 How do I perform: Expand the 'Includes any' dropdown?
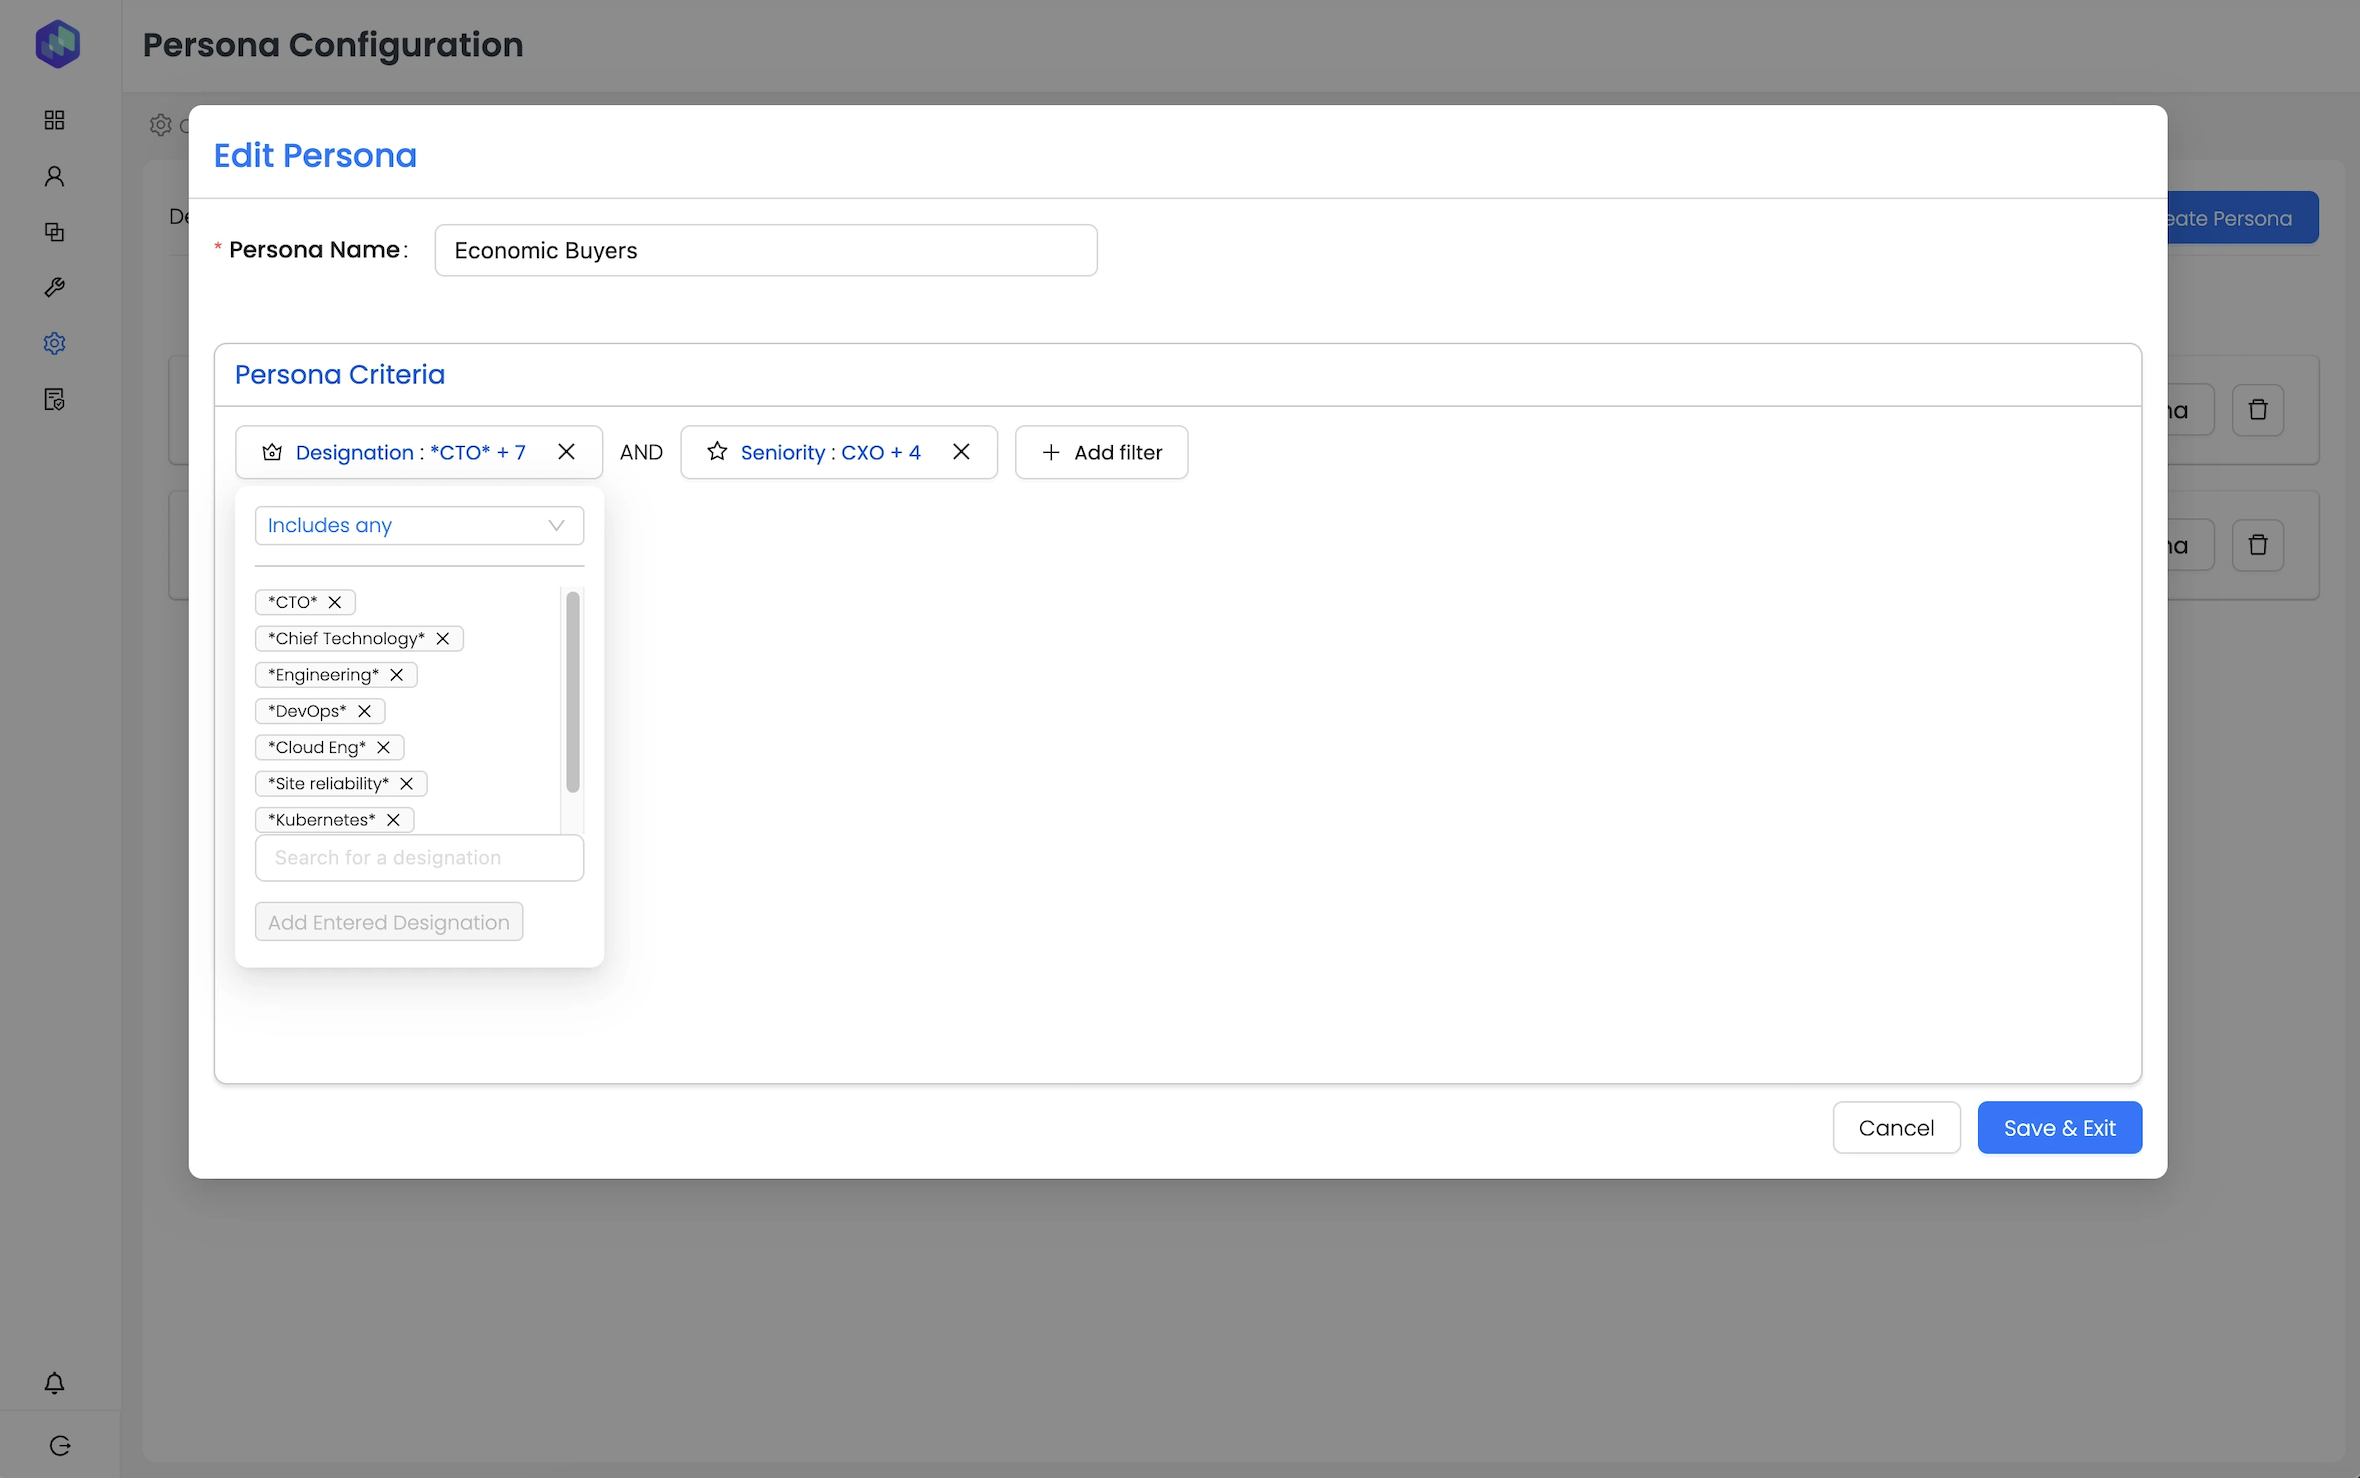(x=419, y=526)
